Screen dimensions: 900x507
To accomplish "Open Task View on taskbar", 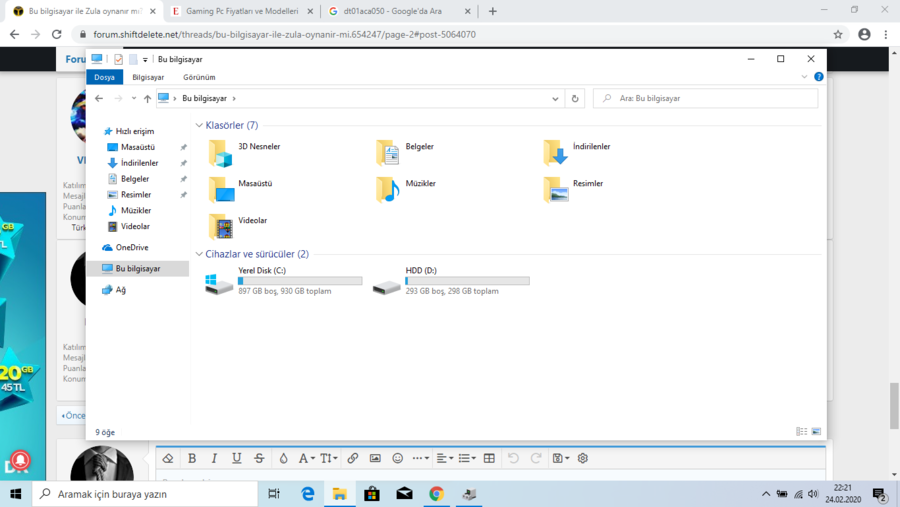I will (x=274, y=494).
